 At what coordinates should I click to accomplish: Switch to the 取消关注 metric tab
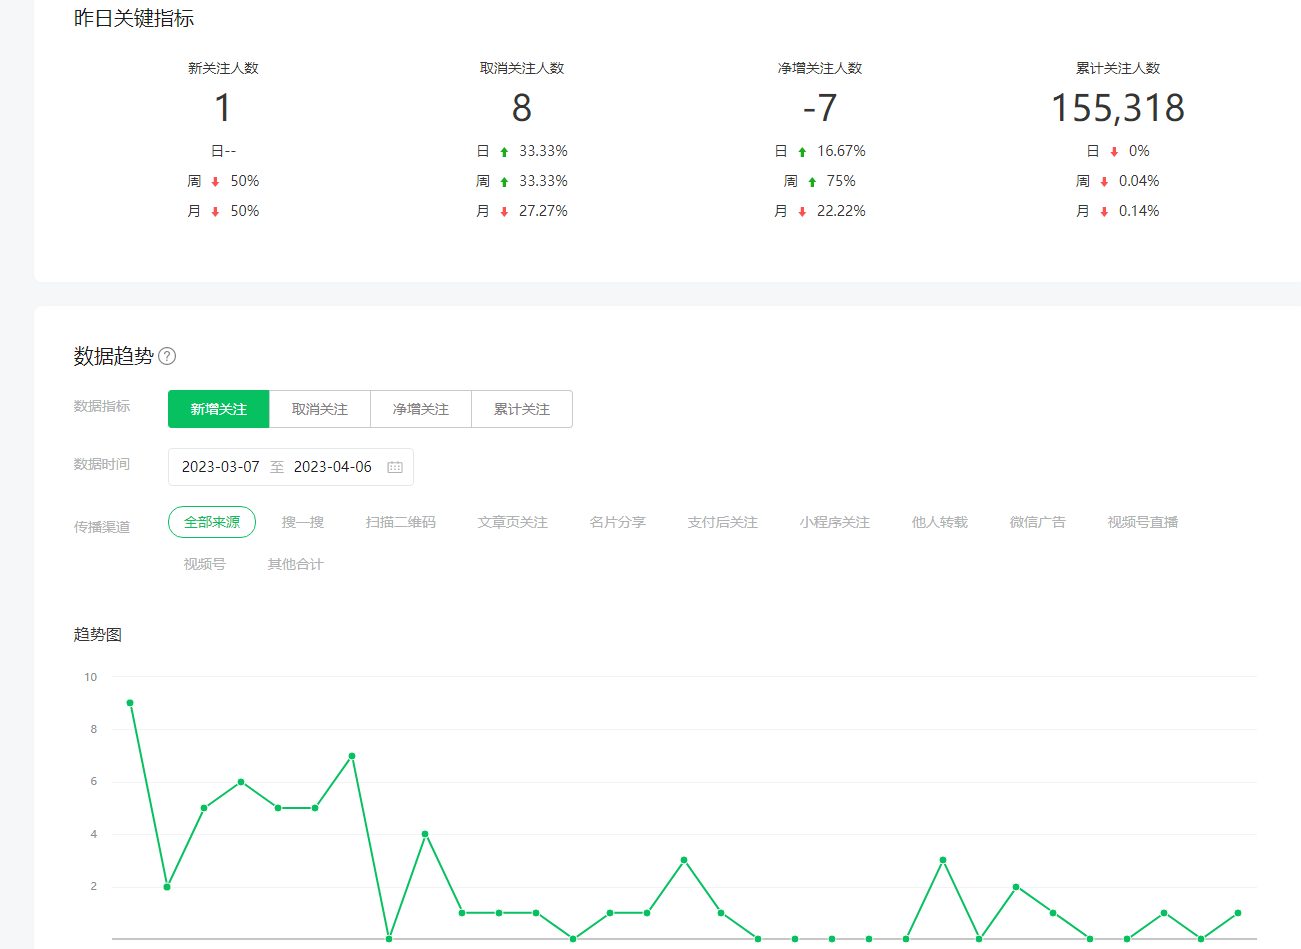pyautogui.click(x=320, y=409)
